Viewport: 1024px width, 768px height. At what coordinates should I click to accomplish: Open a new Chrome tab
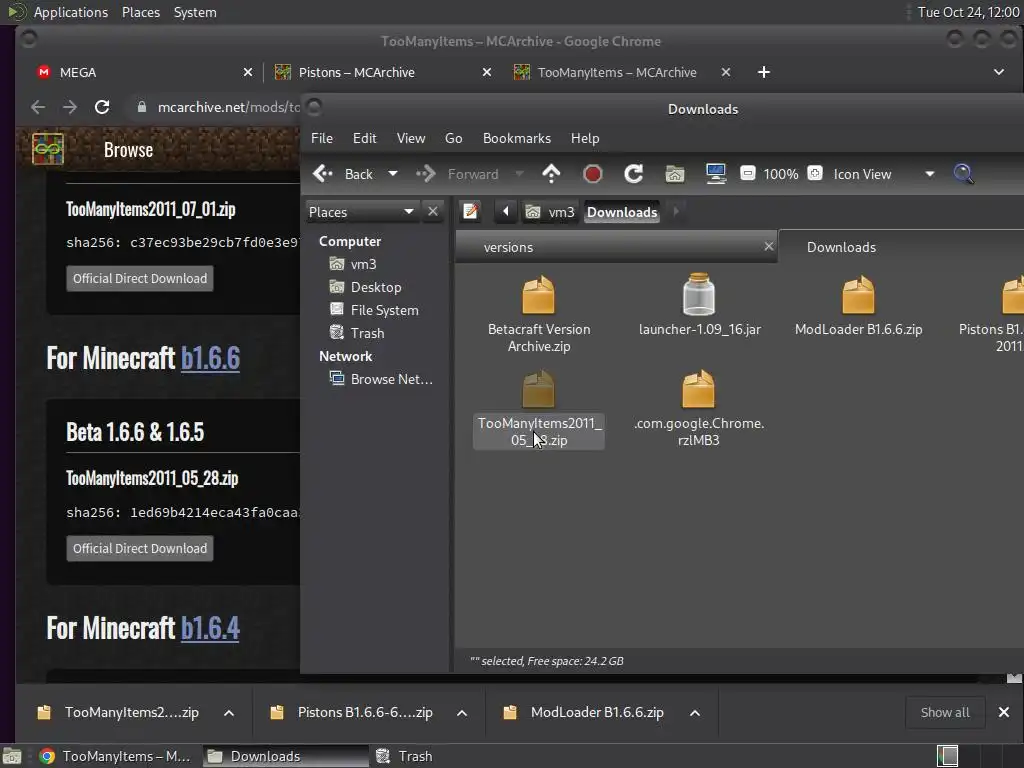coord(763,72)
